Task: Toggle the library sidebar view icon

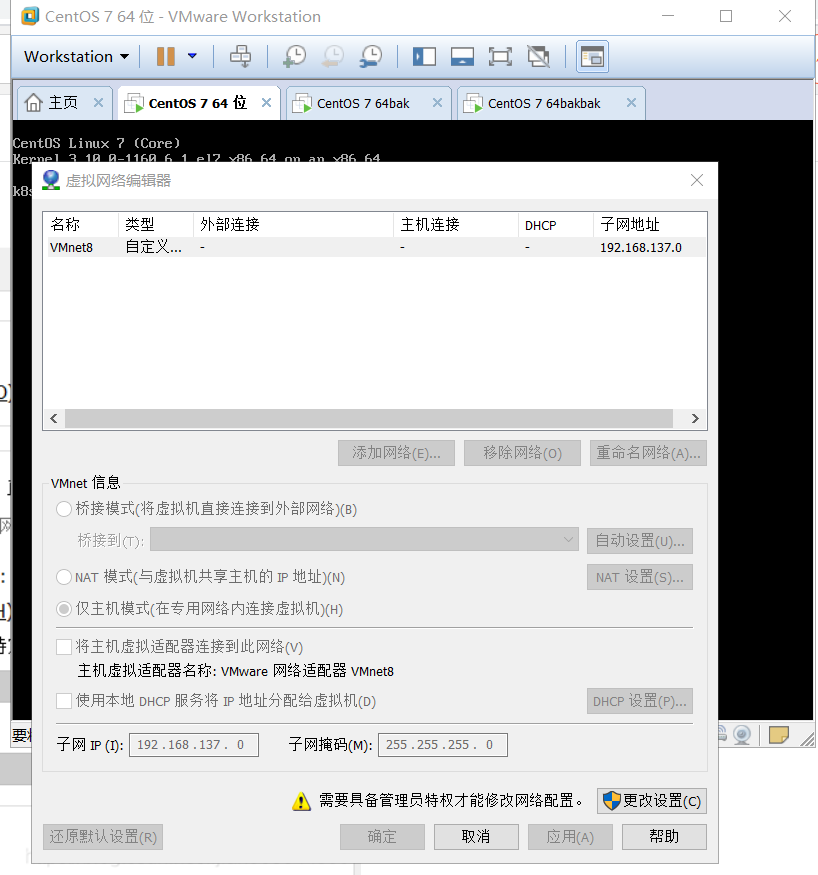Action: [x=424, y=56]
